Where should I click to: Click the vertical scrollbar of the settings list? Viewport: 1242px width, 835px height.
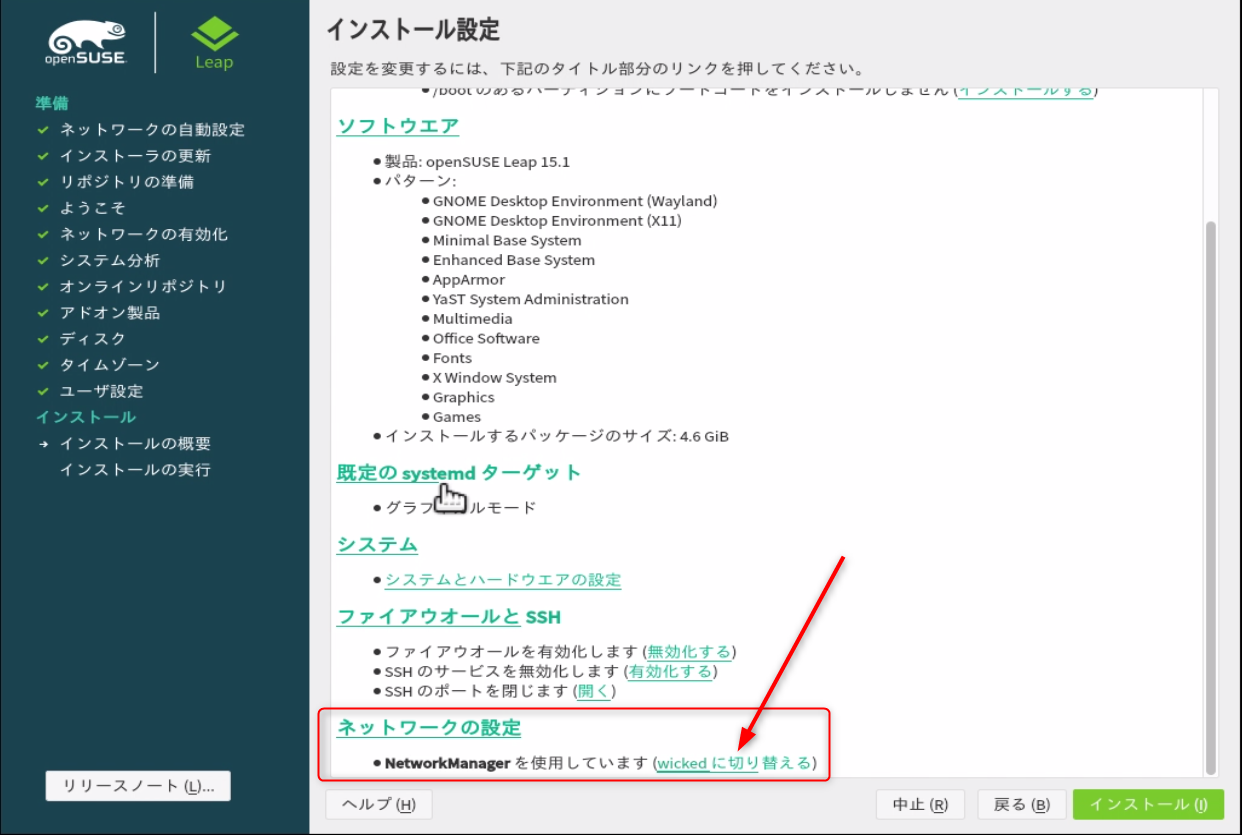[1211, 497]
